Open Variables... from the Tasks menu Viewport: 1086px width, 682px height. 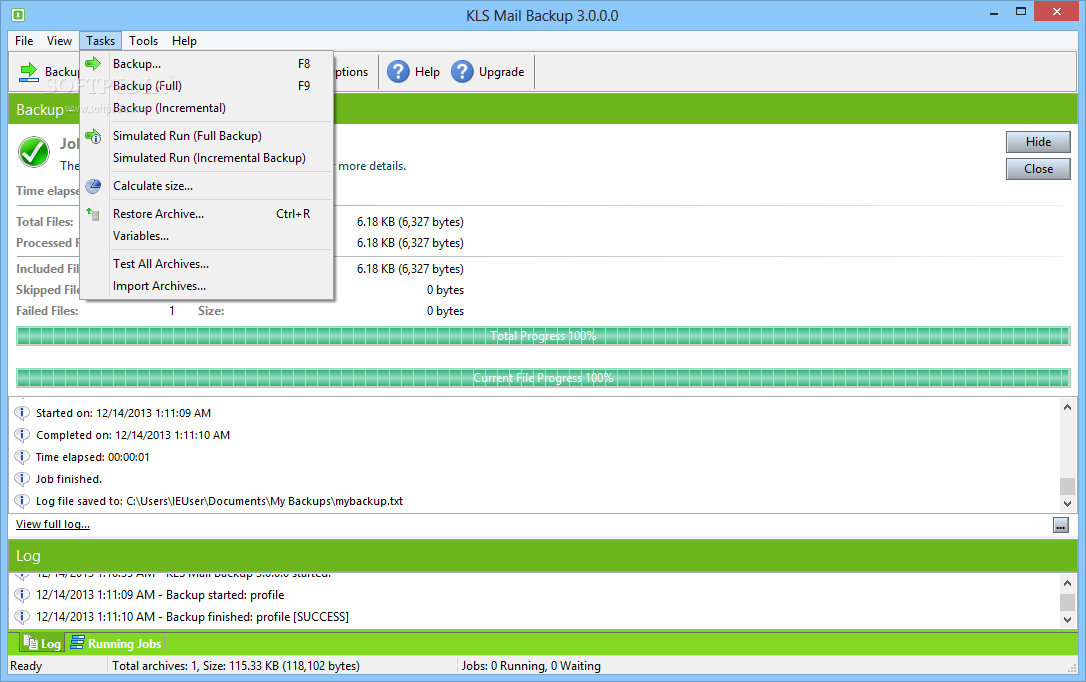(x=206, y=236)
